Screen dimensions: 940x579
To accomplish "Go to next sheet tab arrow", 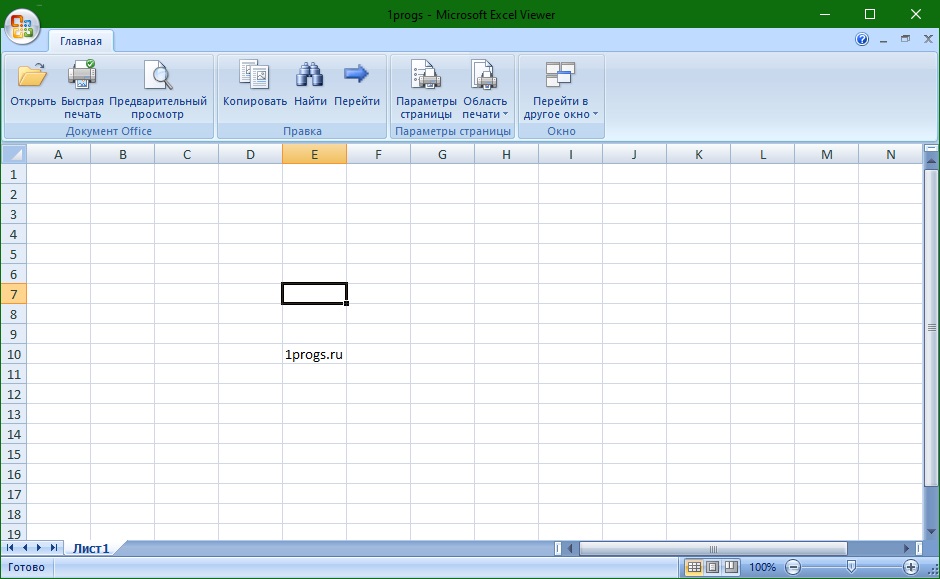I will [39, 548].
